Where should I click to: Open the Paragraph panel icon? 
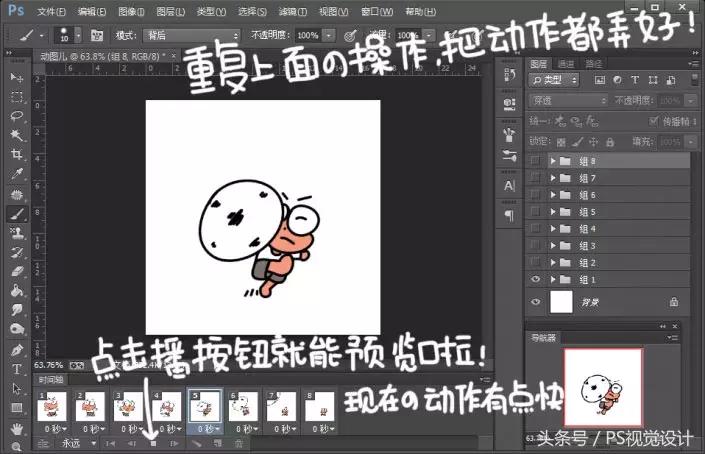pos(509,215)
